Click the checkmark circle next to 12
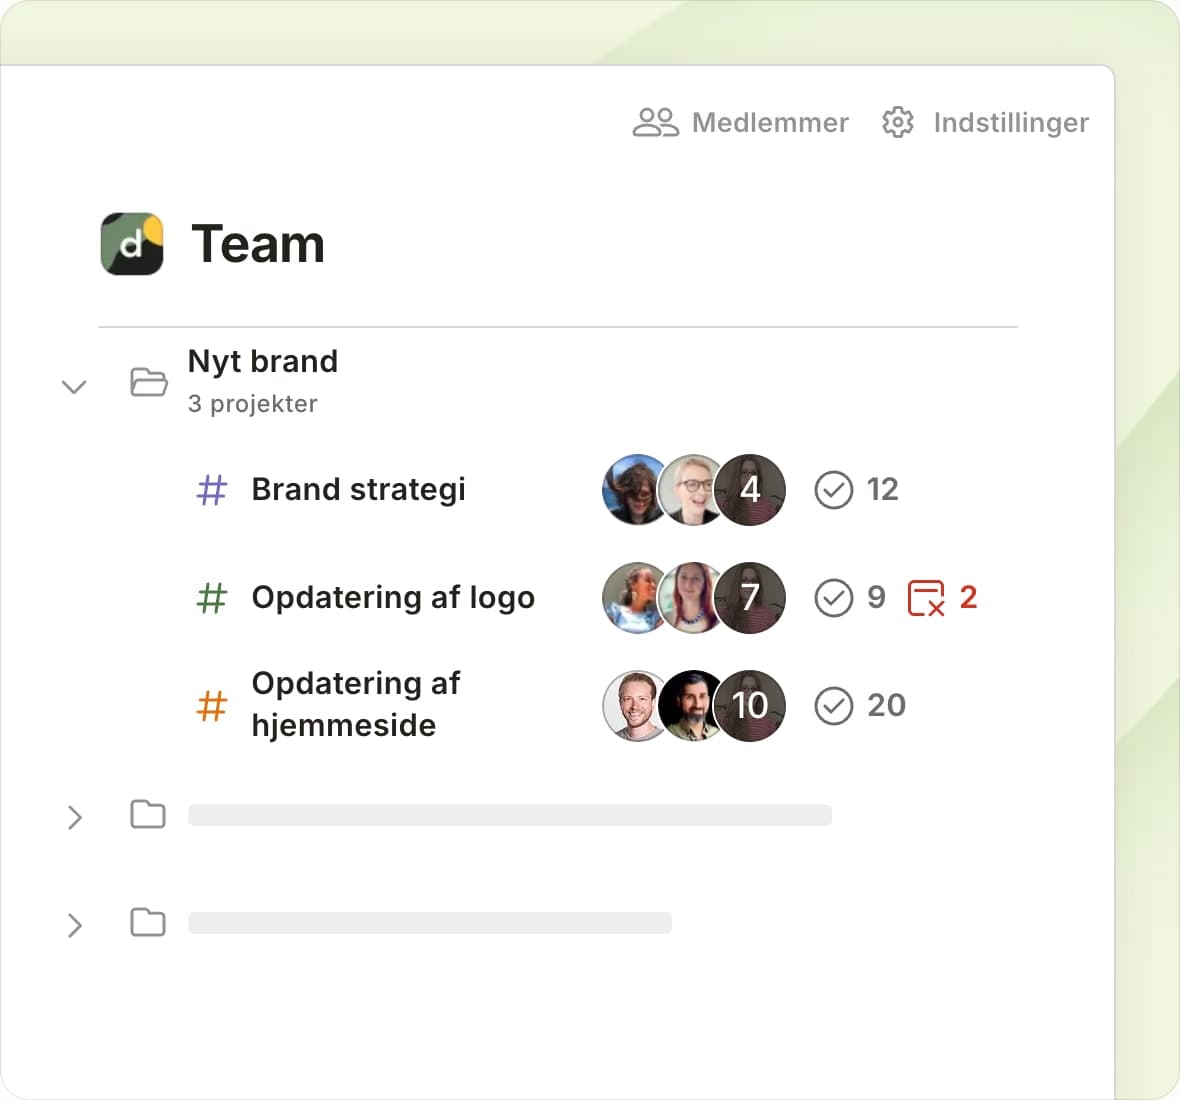 point(833,490)
